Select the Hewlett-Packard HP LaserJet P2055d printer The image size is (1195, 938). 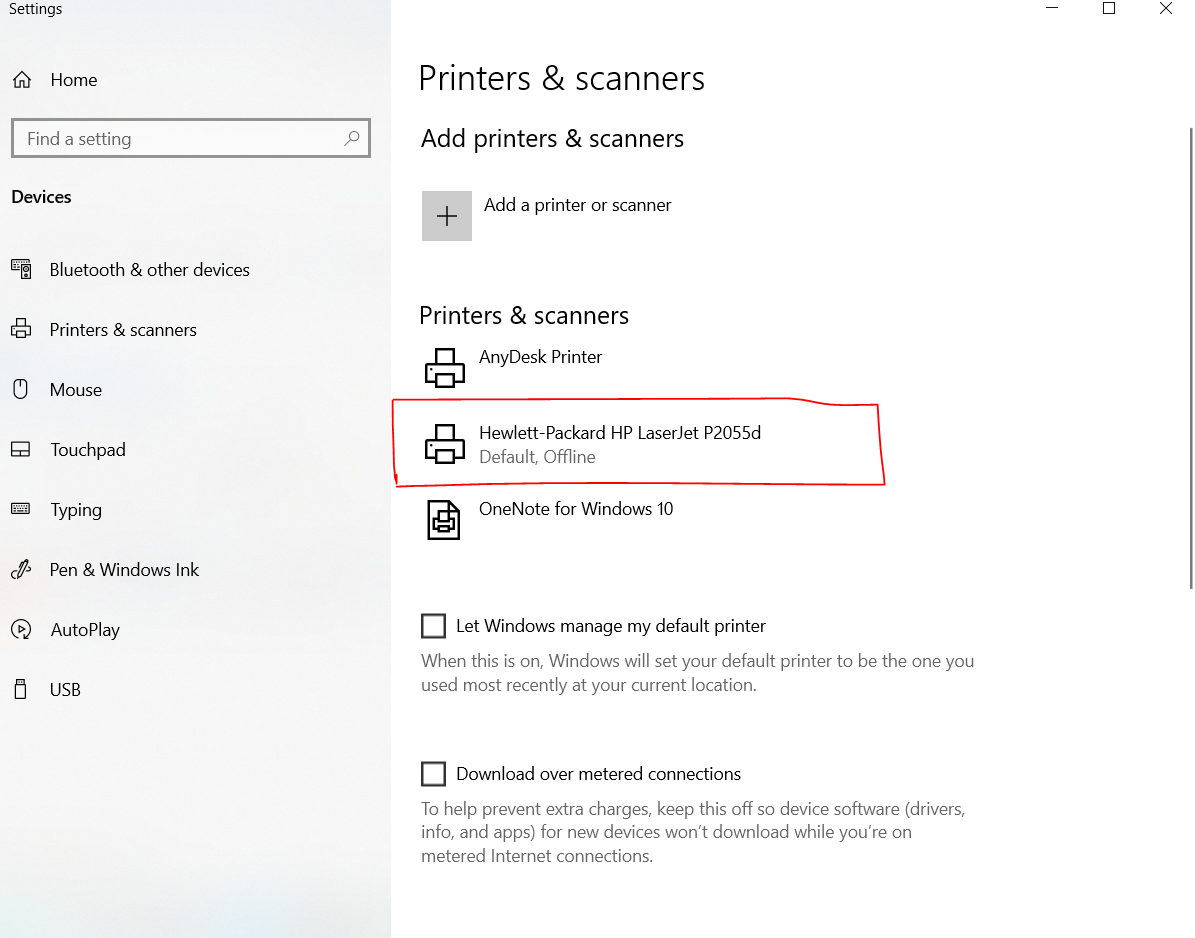coord(620,443)
